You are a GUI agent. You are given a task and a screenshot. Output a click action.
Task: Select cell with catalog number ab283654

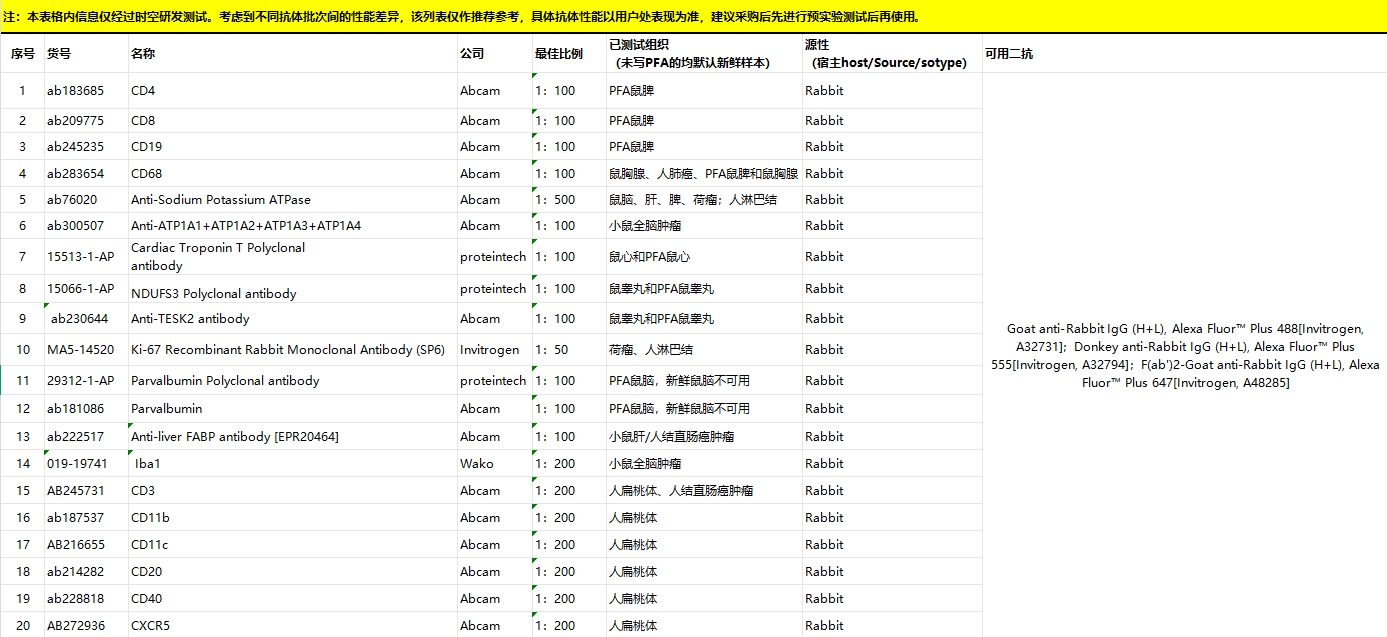[x=86, y=173]
